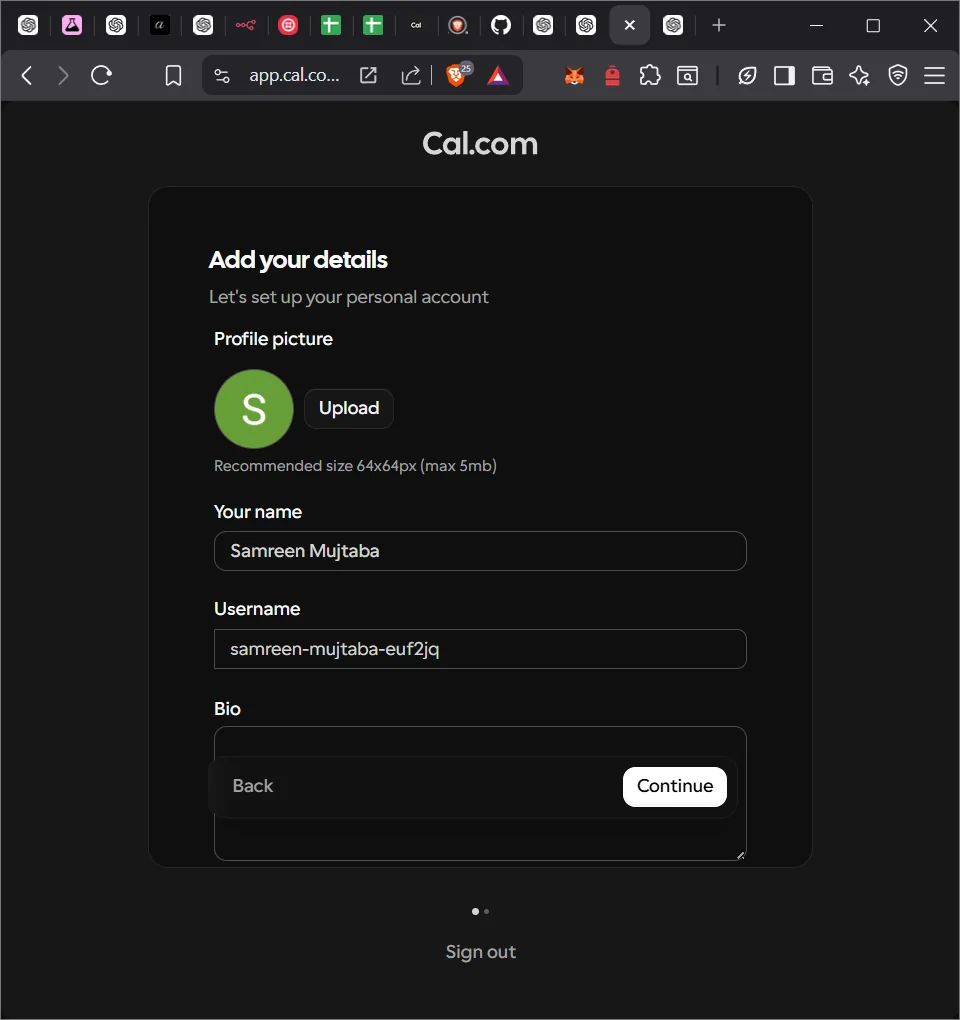
Task: Select the first onboarding step dot
Action: 475,911
